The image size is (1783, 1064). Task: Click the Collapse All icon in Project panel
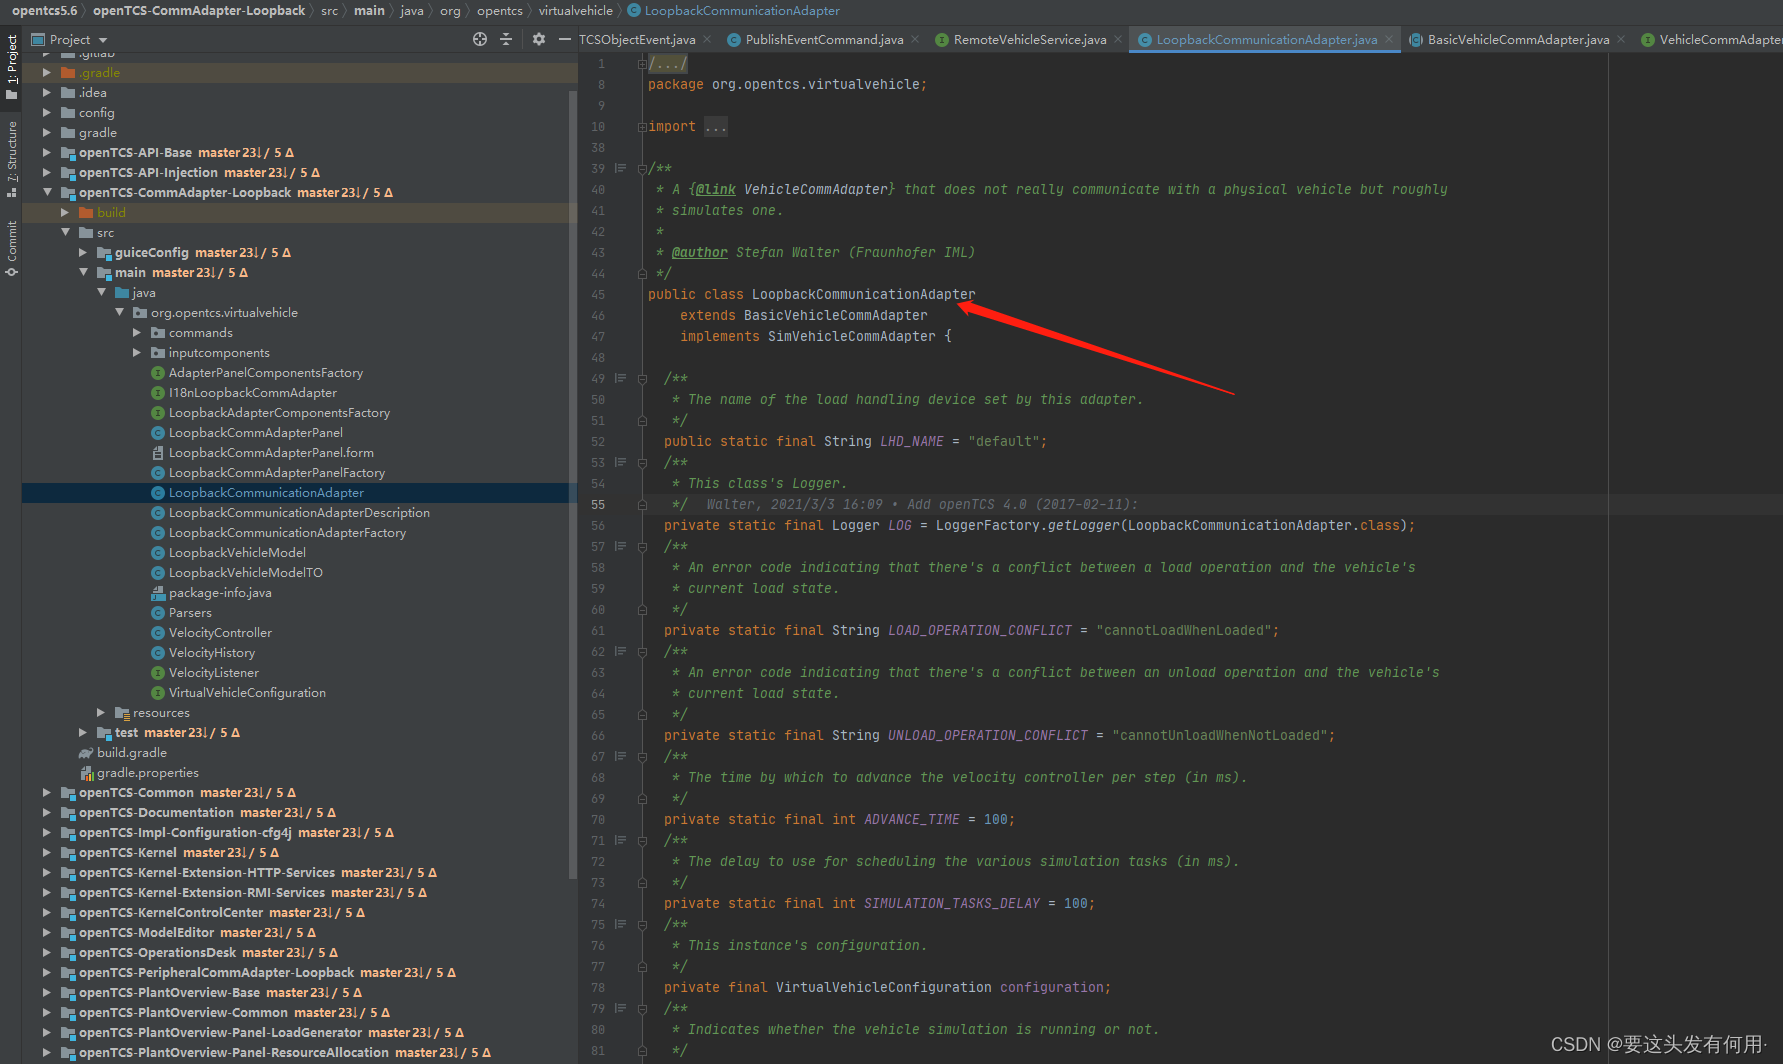(x=506, y=39)
